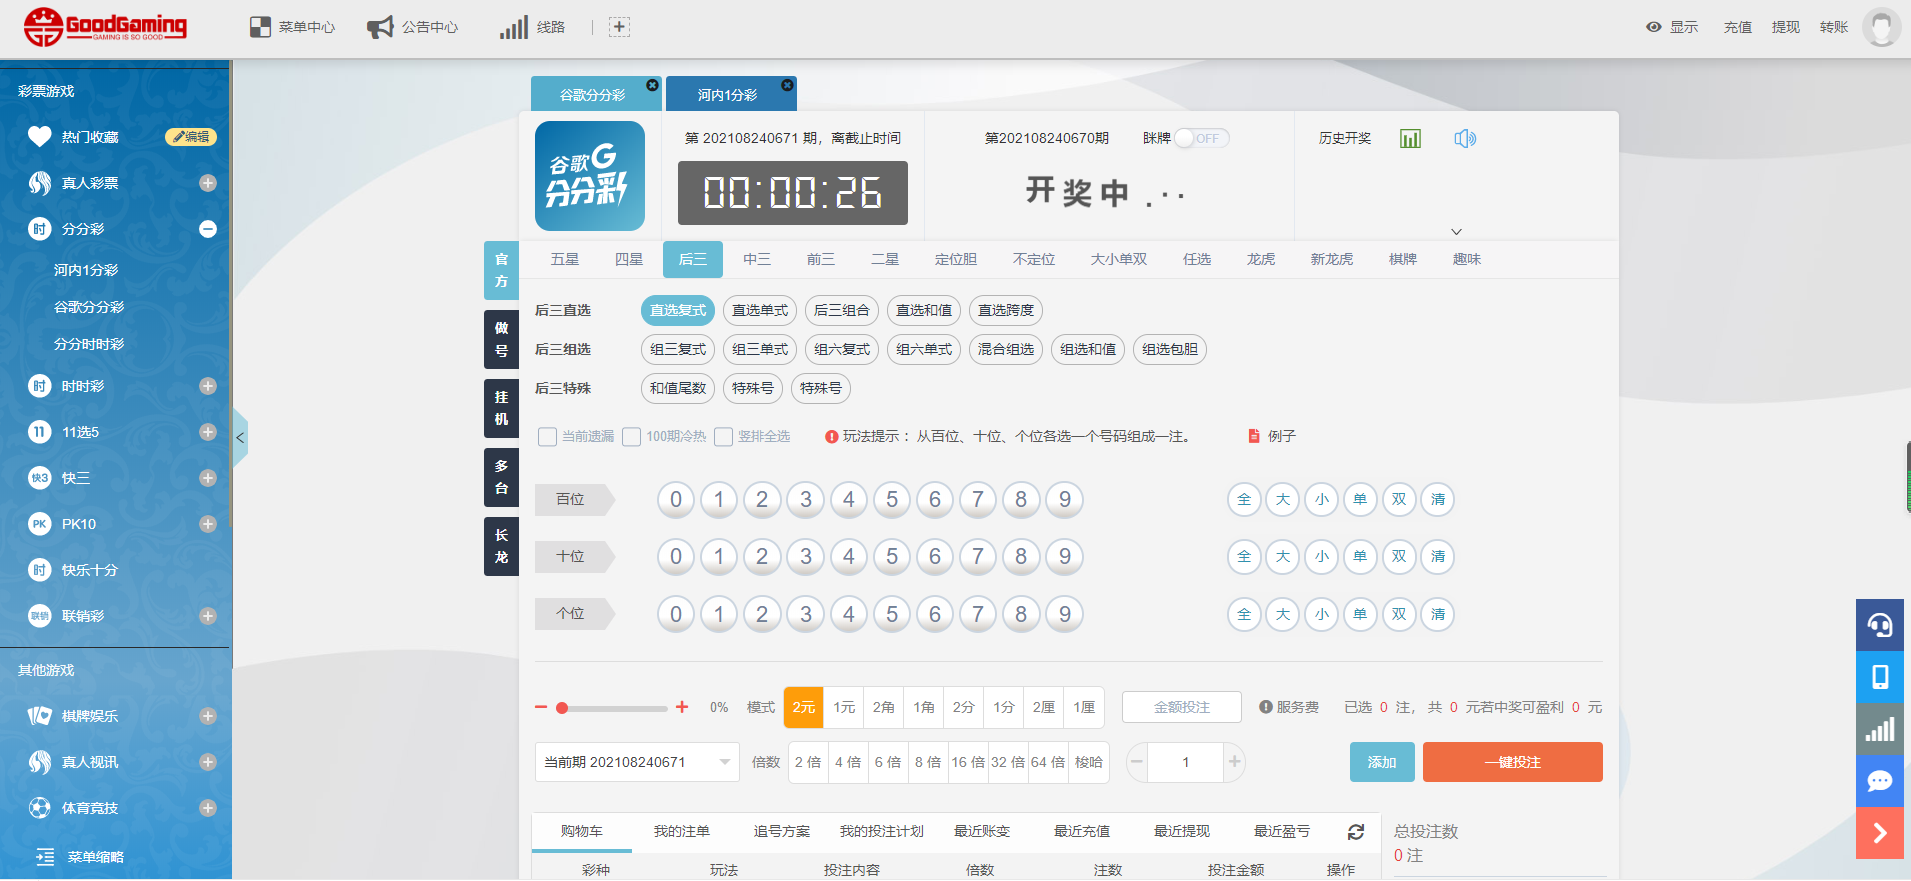The height and width of the screenshot is (881, 1911).
Task: Collapse the 分分彩 sidebar section
Action: point(208,229)
